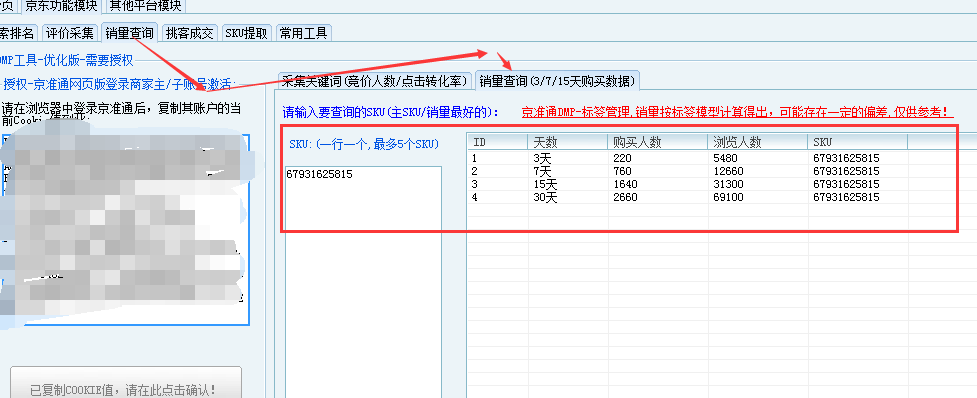Click view count 12660
Viewport: 977px width, 398px height.
[728, 171]
